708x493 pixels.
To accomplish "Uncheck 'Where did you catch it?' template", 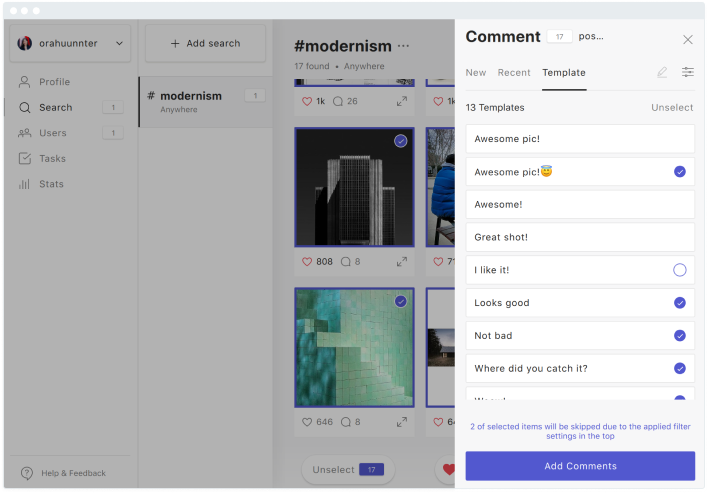I will click(x=680, y=368).
